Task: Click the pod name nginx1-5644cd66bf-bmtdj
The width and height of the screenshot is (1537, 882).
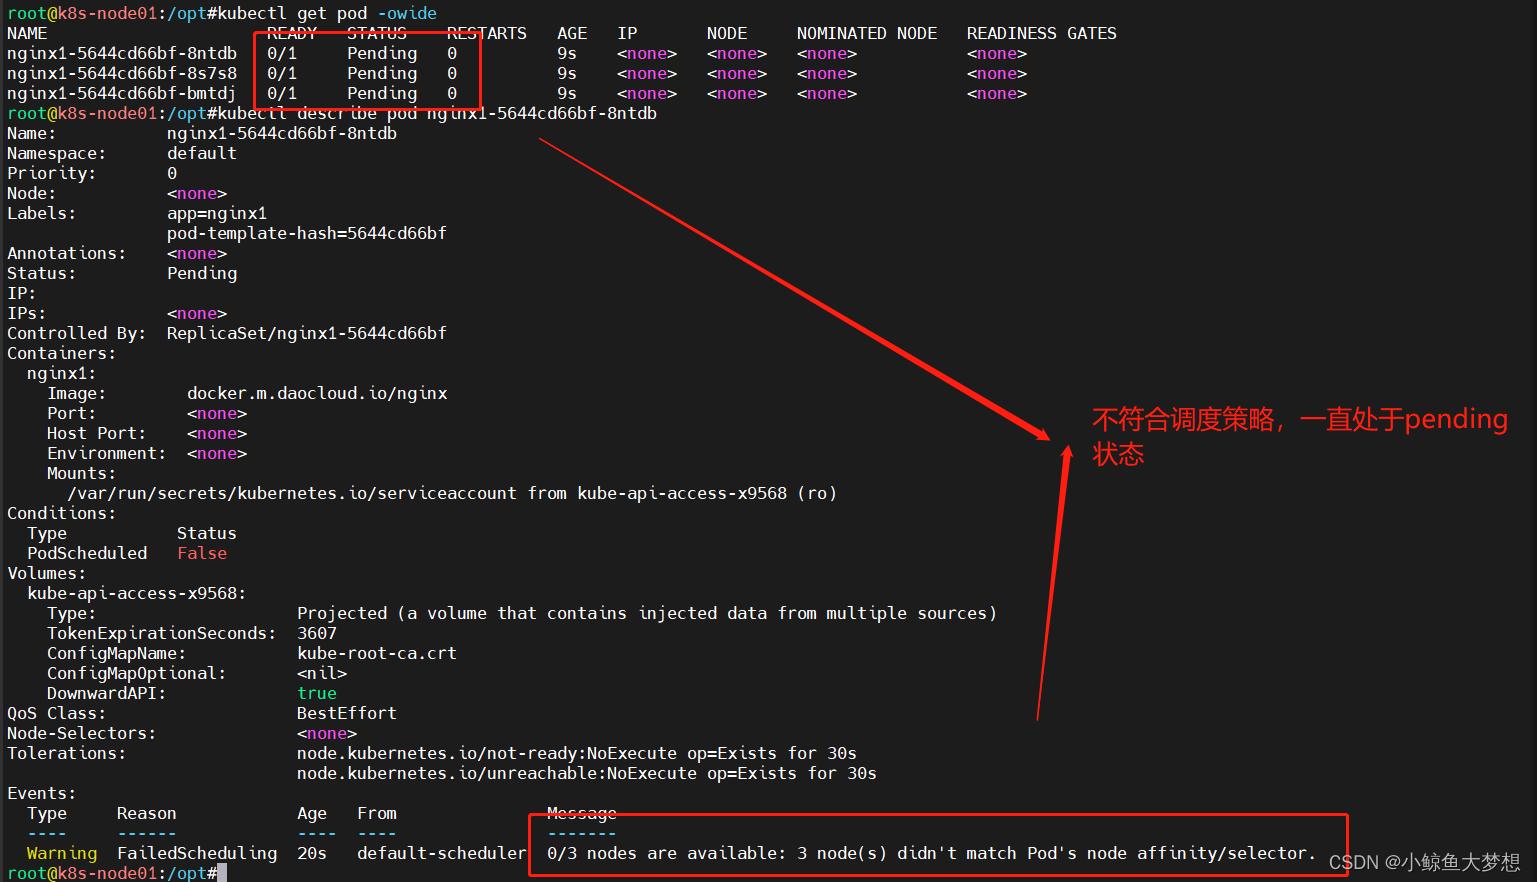Action: click(121, 93)
